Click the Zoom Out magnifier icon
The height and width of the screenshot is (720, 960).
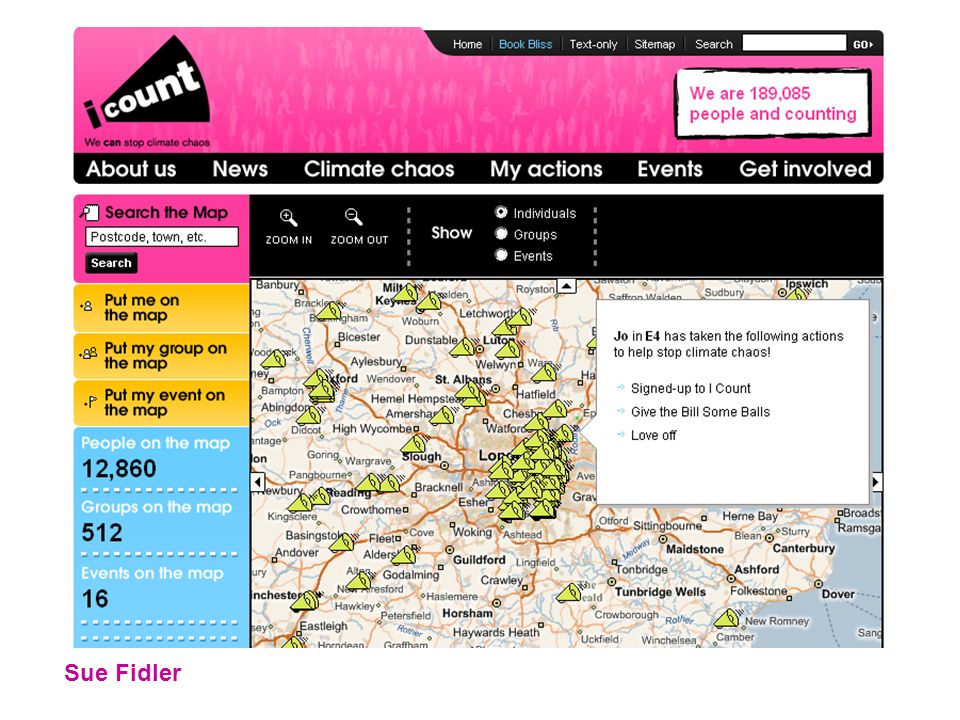353,217
